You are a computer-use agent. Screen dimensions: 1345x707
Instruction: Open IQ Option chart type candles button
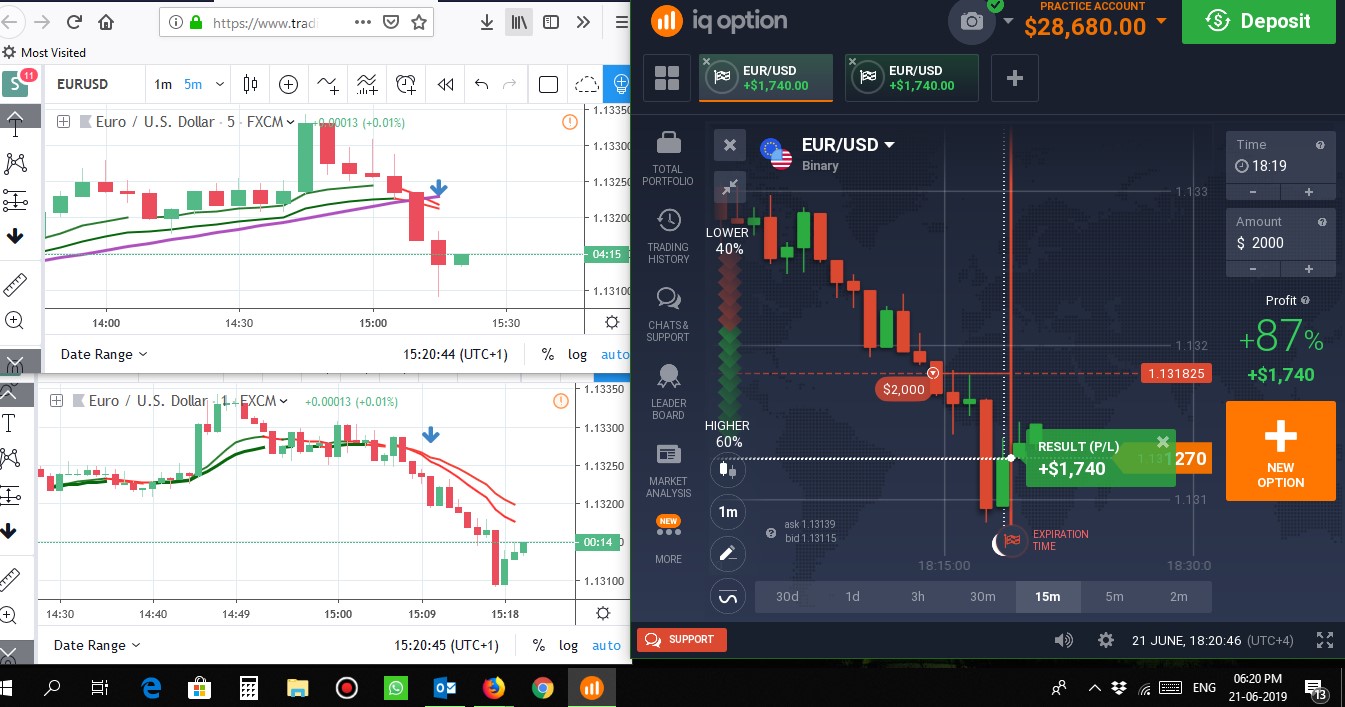click(x=728, y=469)
